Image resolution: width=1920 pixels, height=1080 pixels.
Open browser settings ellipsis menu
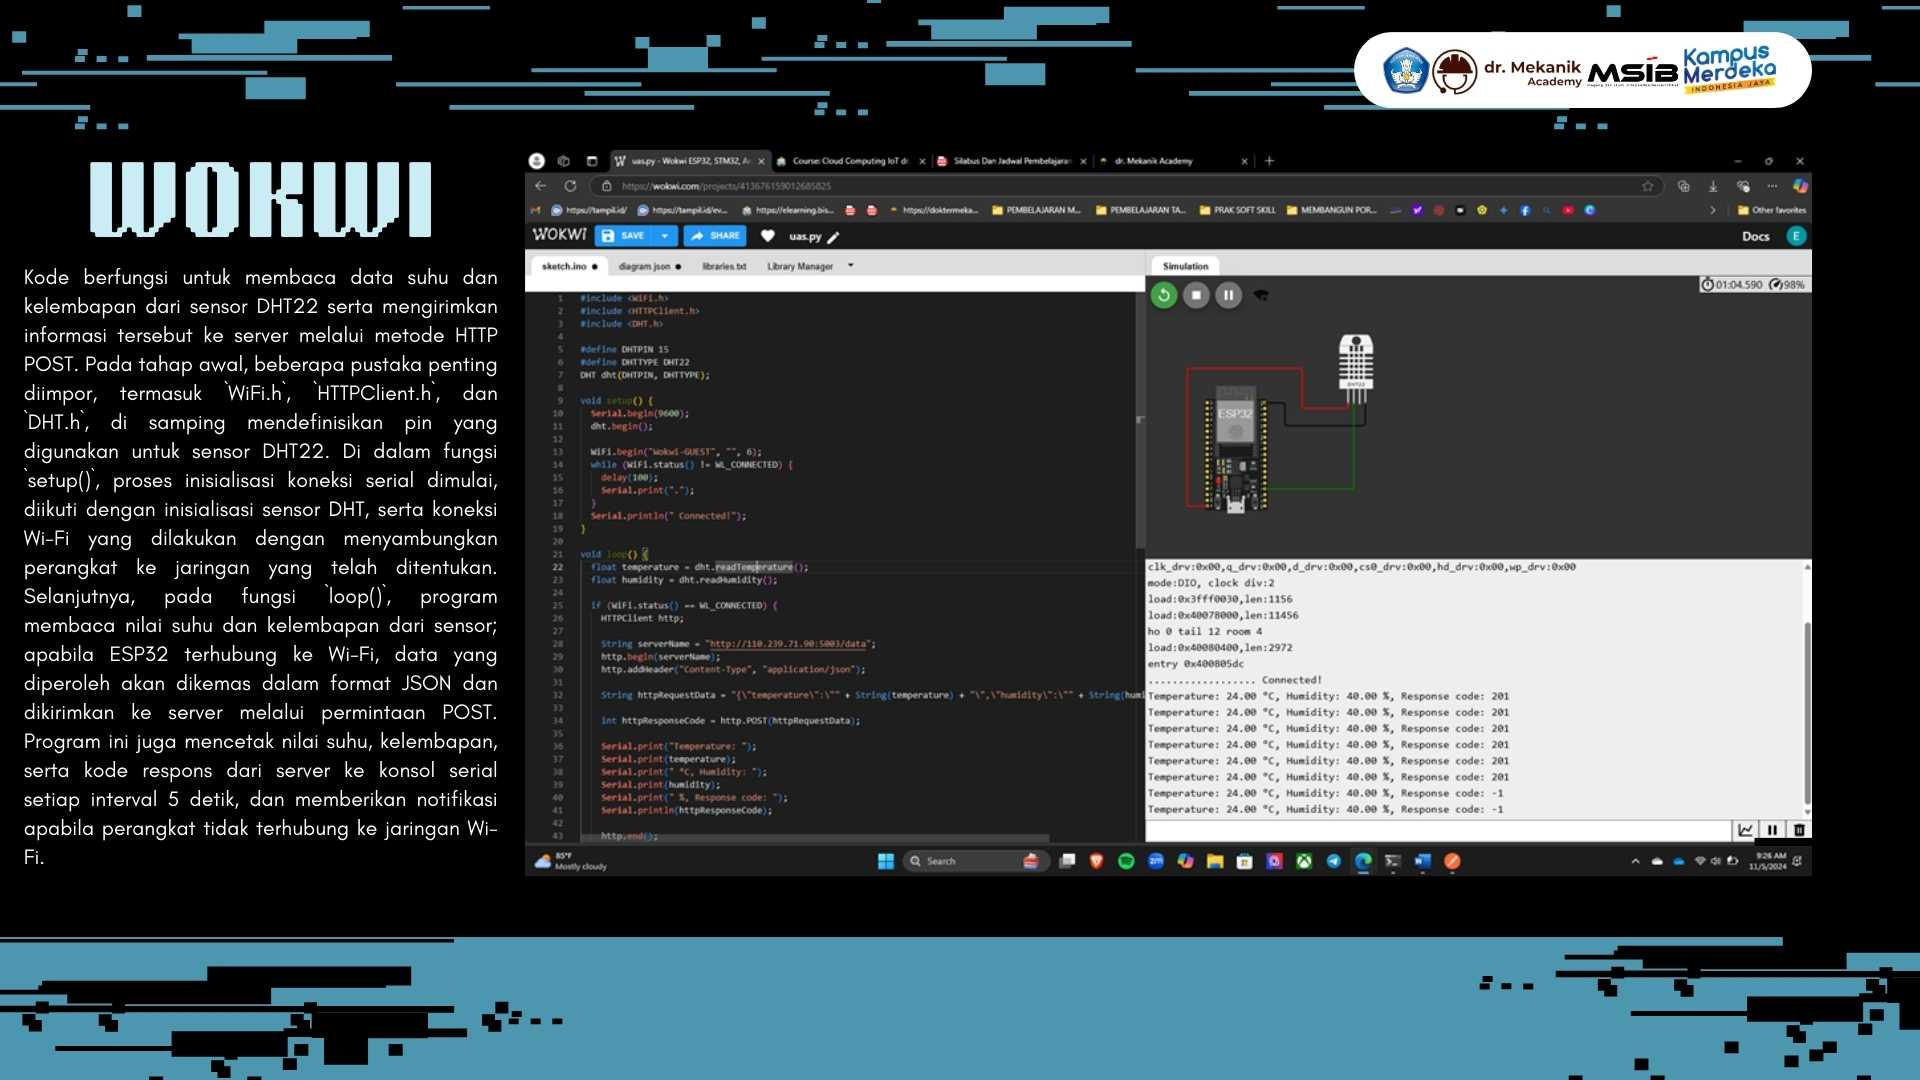coord(1772,186)
